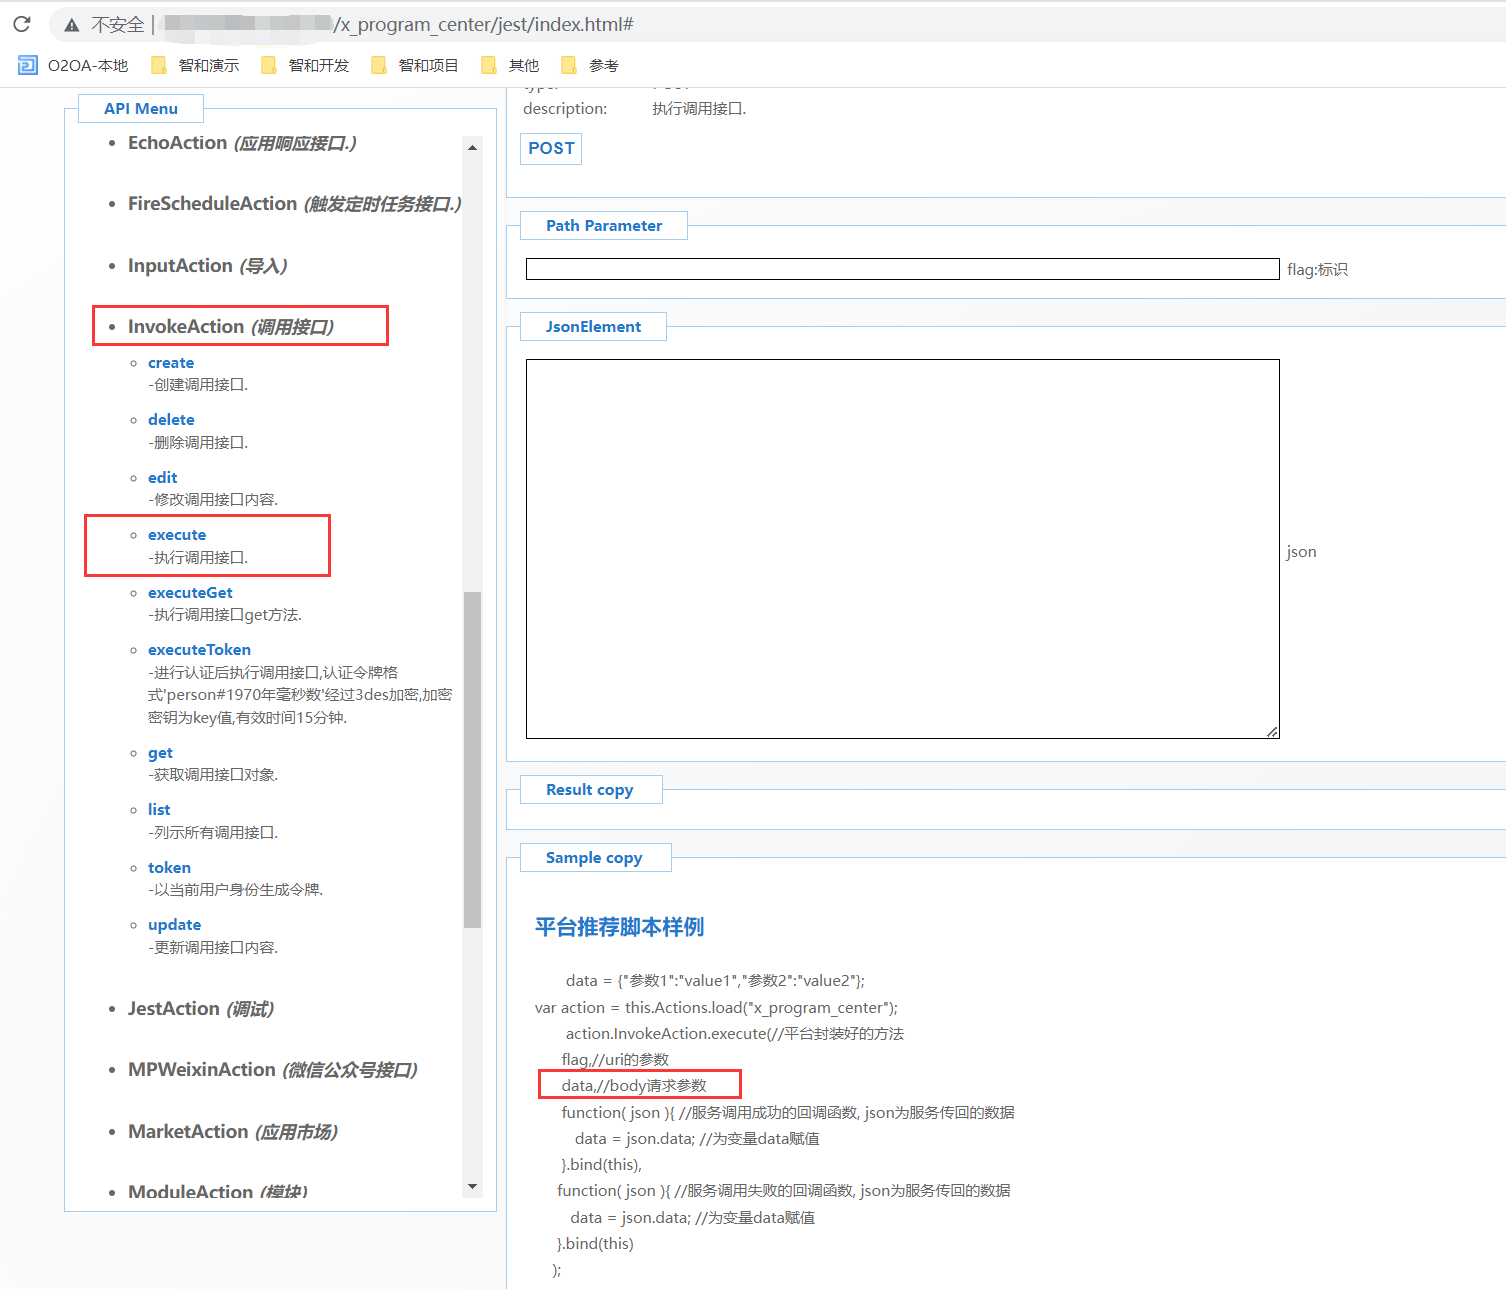Click the API menu scrollbar up arrow

tap(472, 147)
